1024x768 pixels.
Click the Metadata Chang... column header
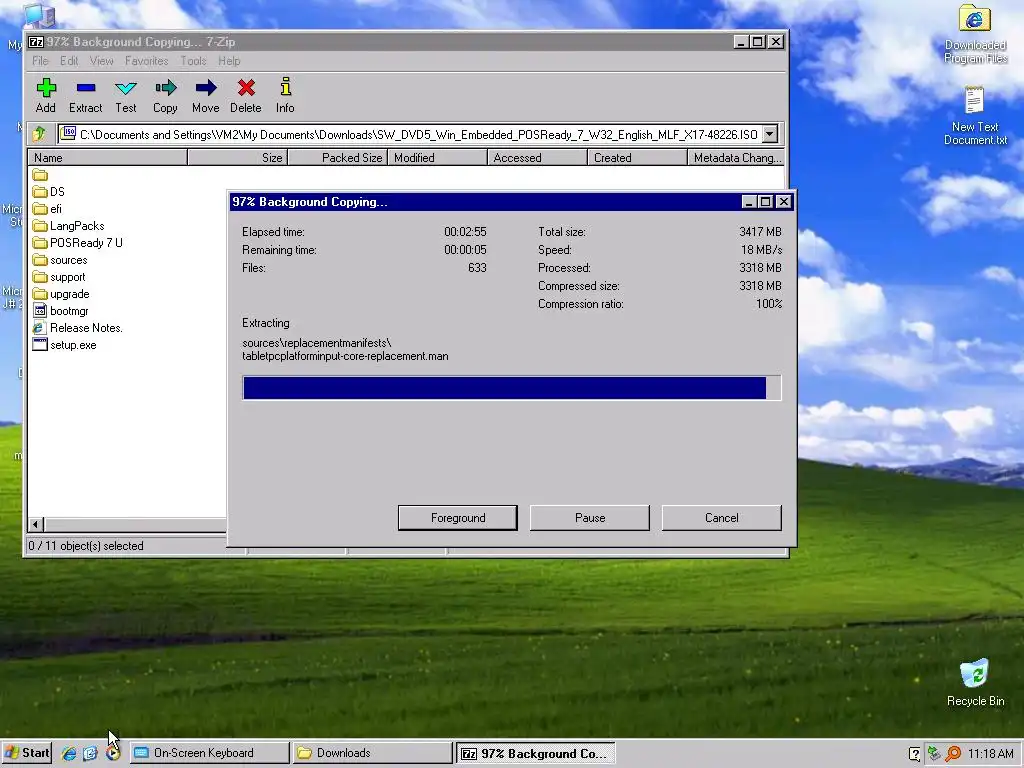(736, 157)
